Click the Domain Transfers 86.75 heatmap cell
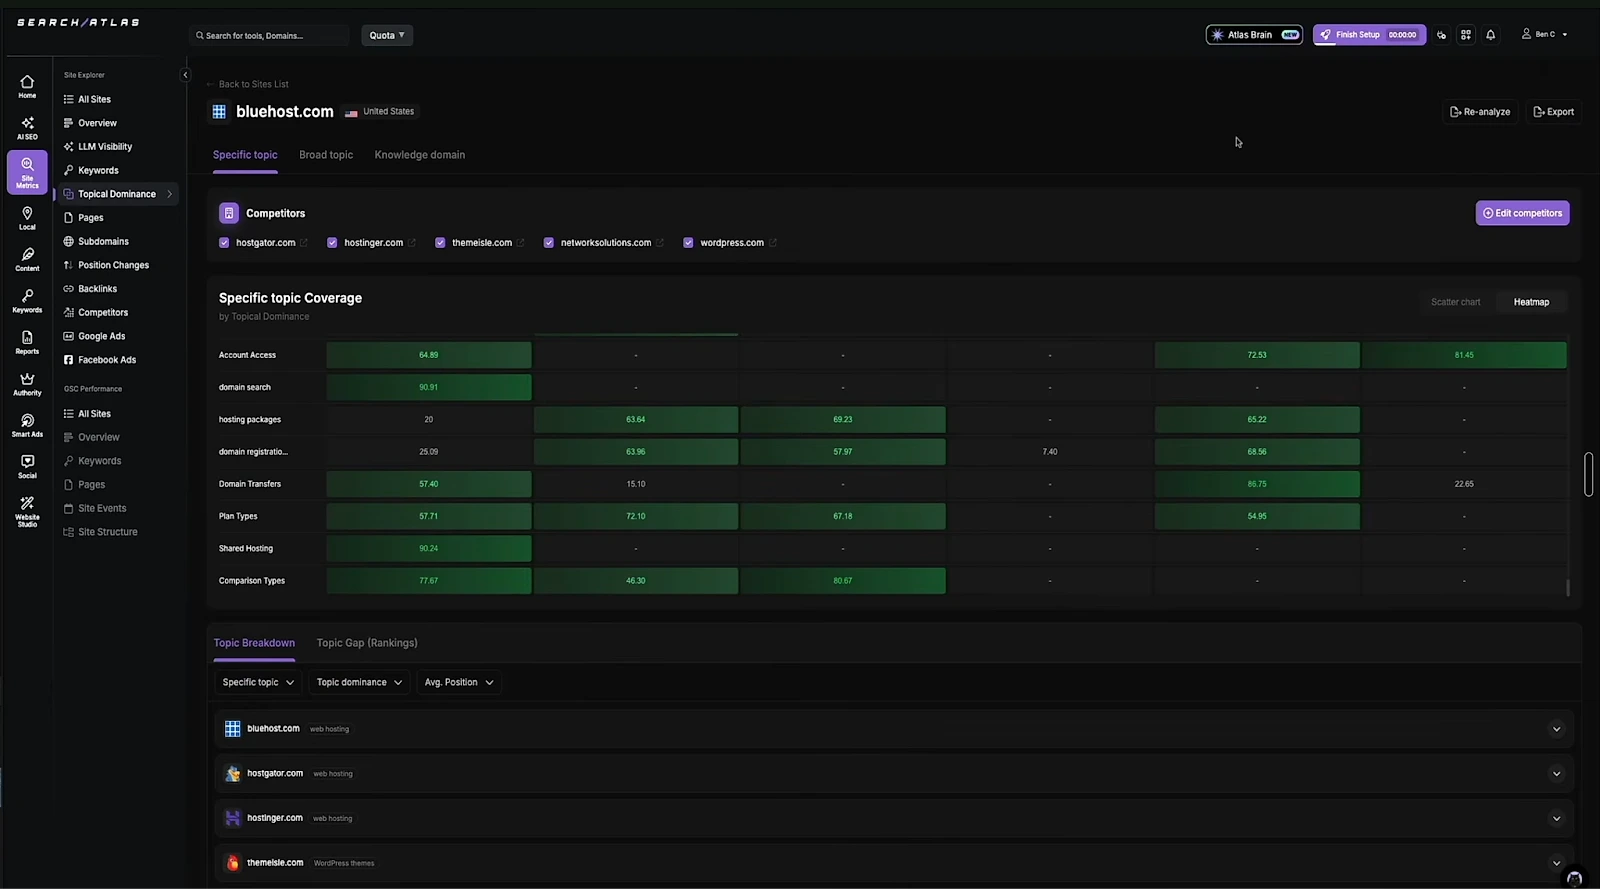The image size is (1600, 889). [1257, 484]
